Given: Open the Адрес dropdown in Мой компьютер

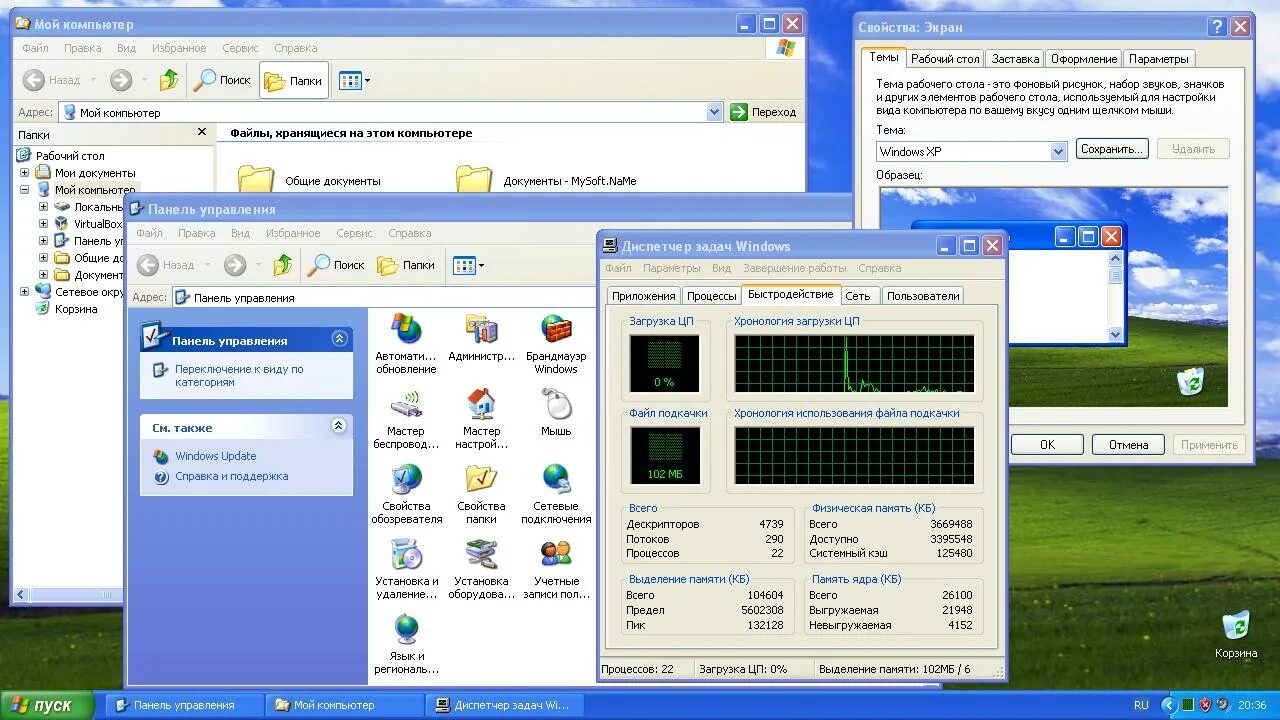Looking at the screenshot, I should click(x=714, y=112).
